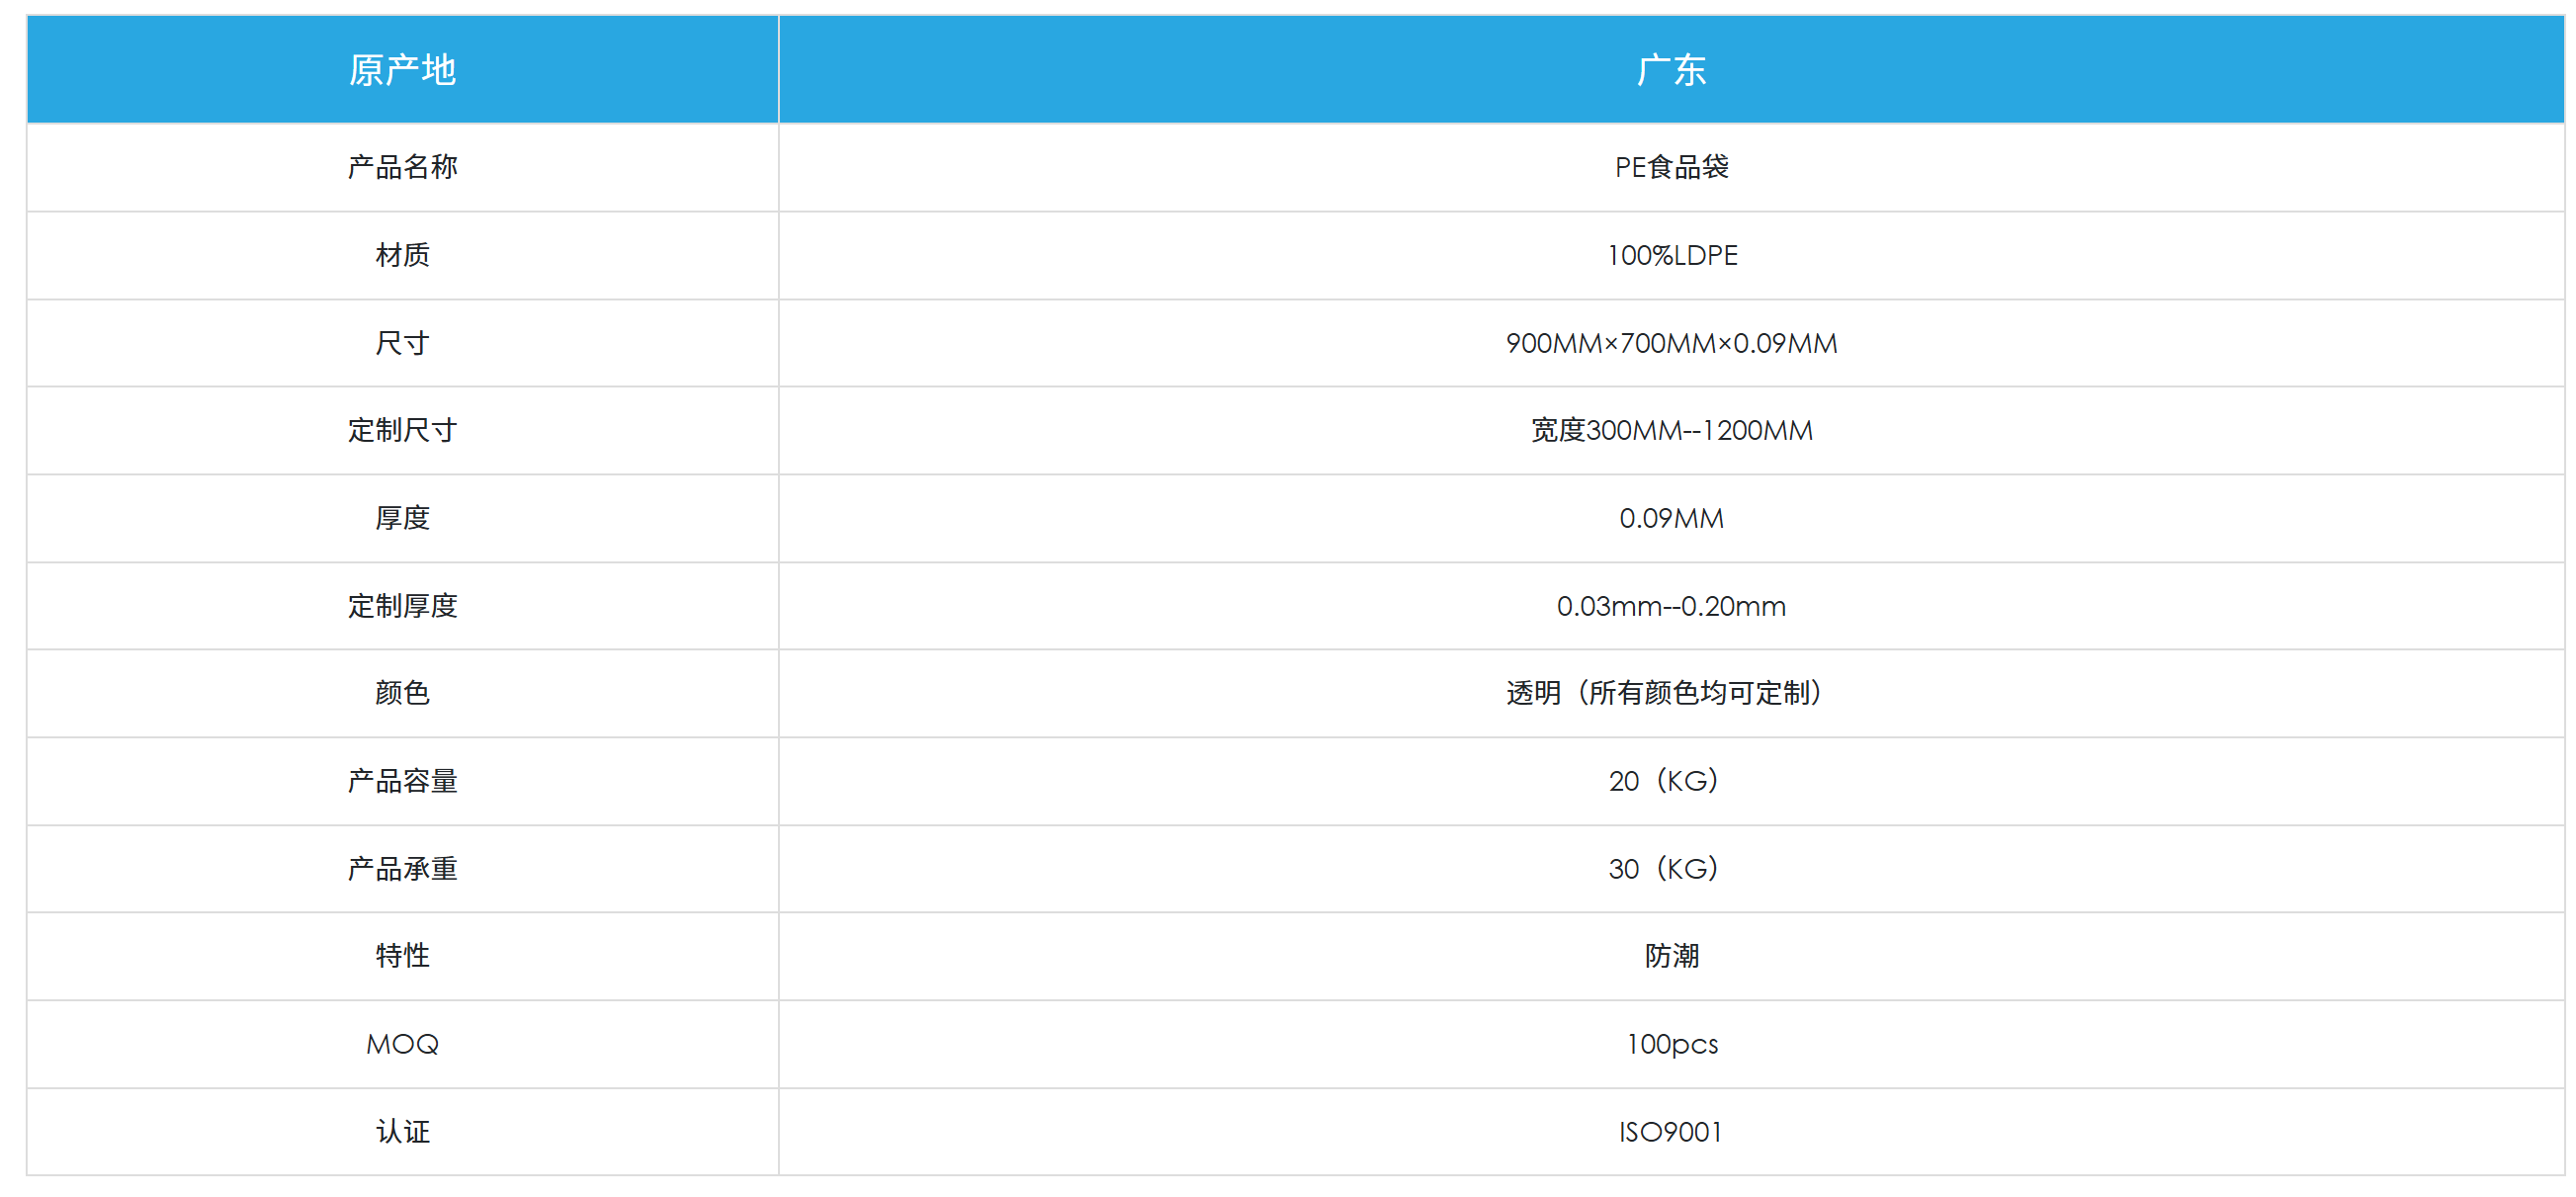Click the 0.03mm--0.20mm custom thickness

[1671, 606]
